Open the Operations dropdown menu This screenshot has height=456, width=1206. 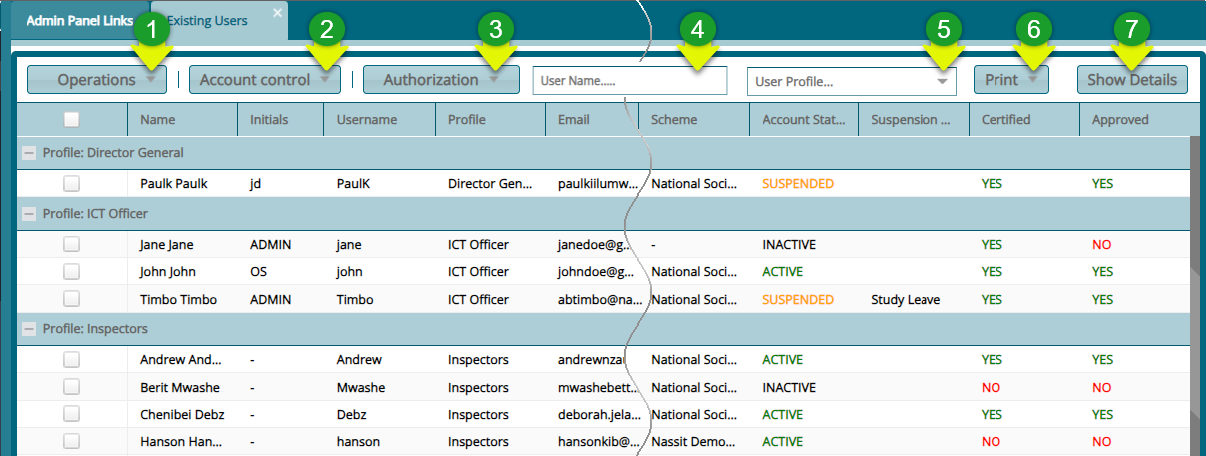[x=96, y=80]
